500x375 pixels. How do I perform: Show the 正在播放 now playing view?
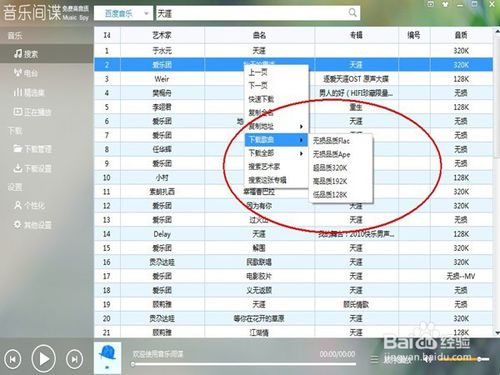pyautogui.click(x=32, y=112)
